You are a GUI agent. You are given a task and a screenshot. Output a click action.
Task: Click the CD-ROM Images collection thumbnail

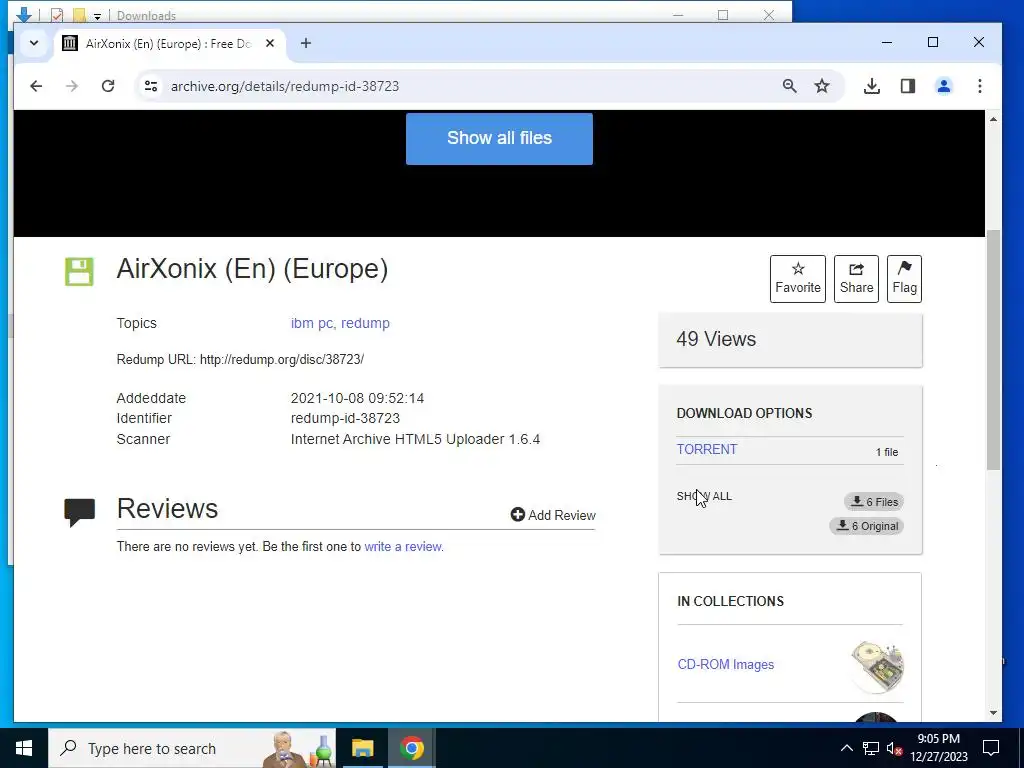877,666
